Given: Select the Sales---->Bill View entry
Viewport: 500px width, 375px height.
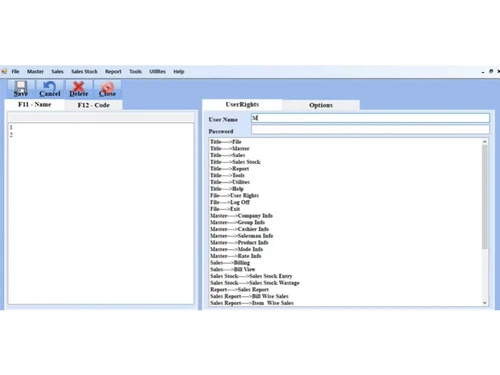Looking at the screenshot, I should (x=233, y=269).
